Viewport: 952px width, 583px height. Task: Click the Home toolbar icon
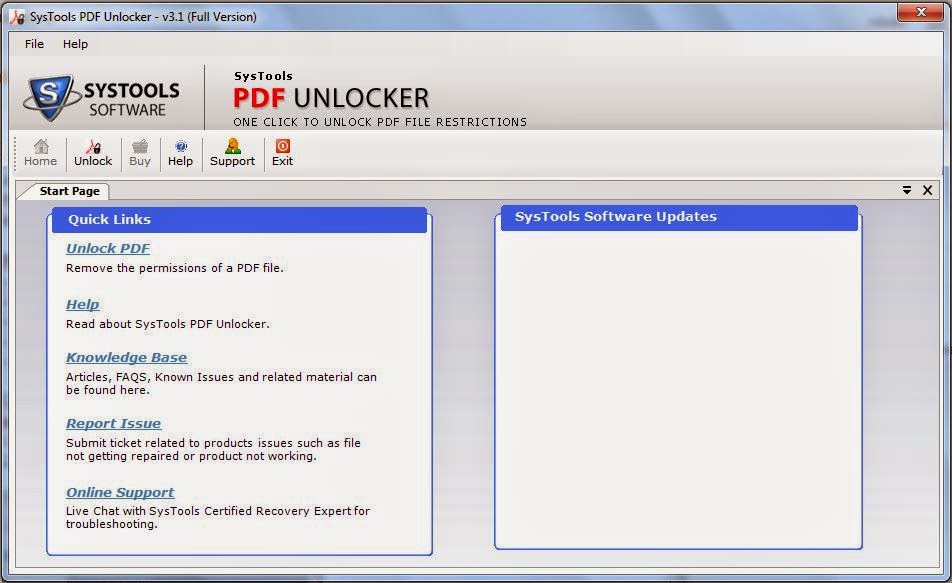(41, 153)
